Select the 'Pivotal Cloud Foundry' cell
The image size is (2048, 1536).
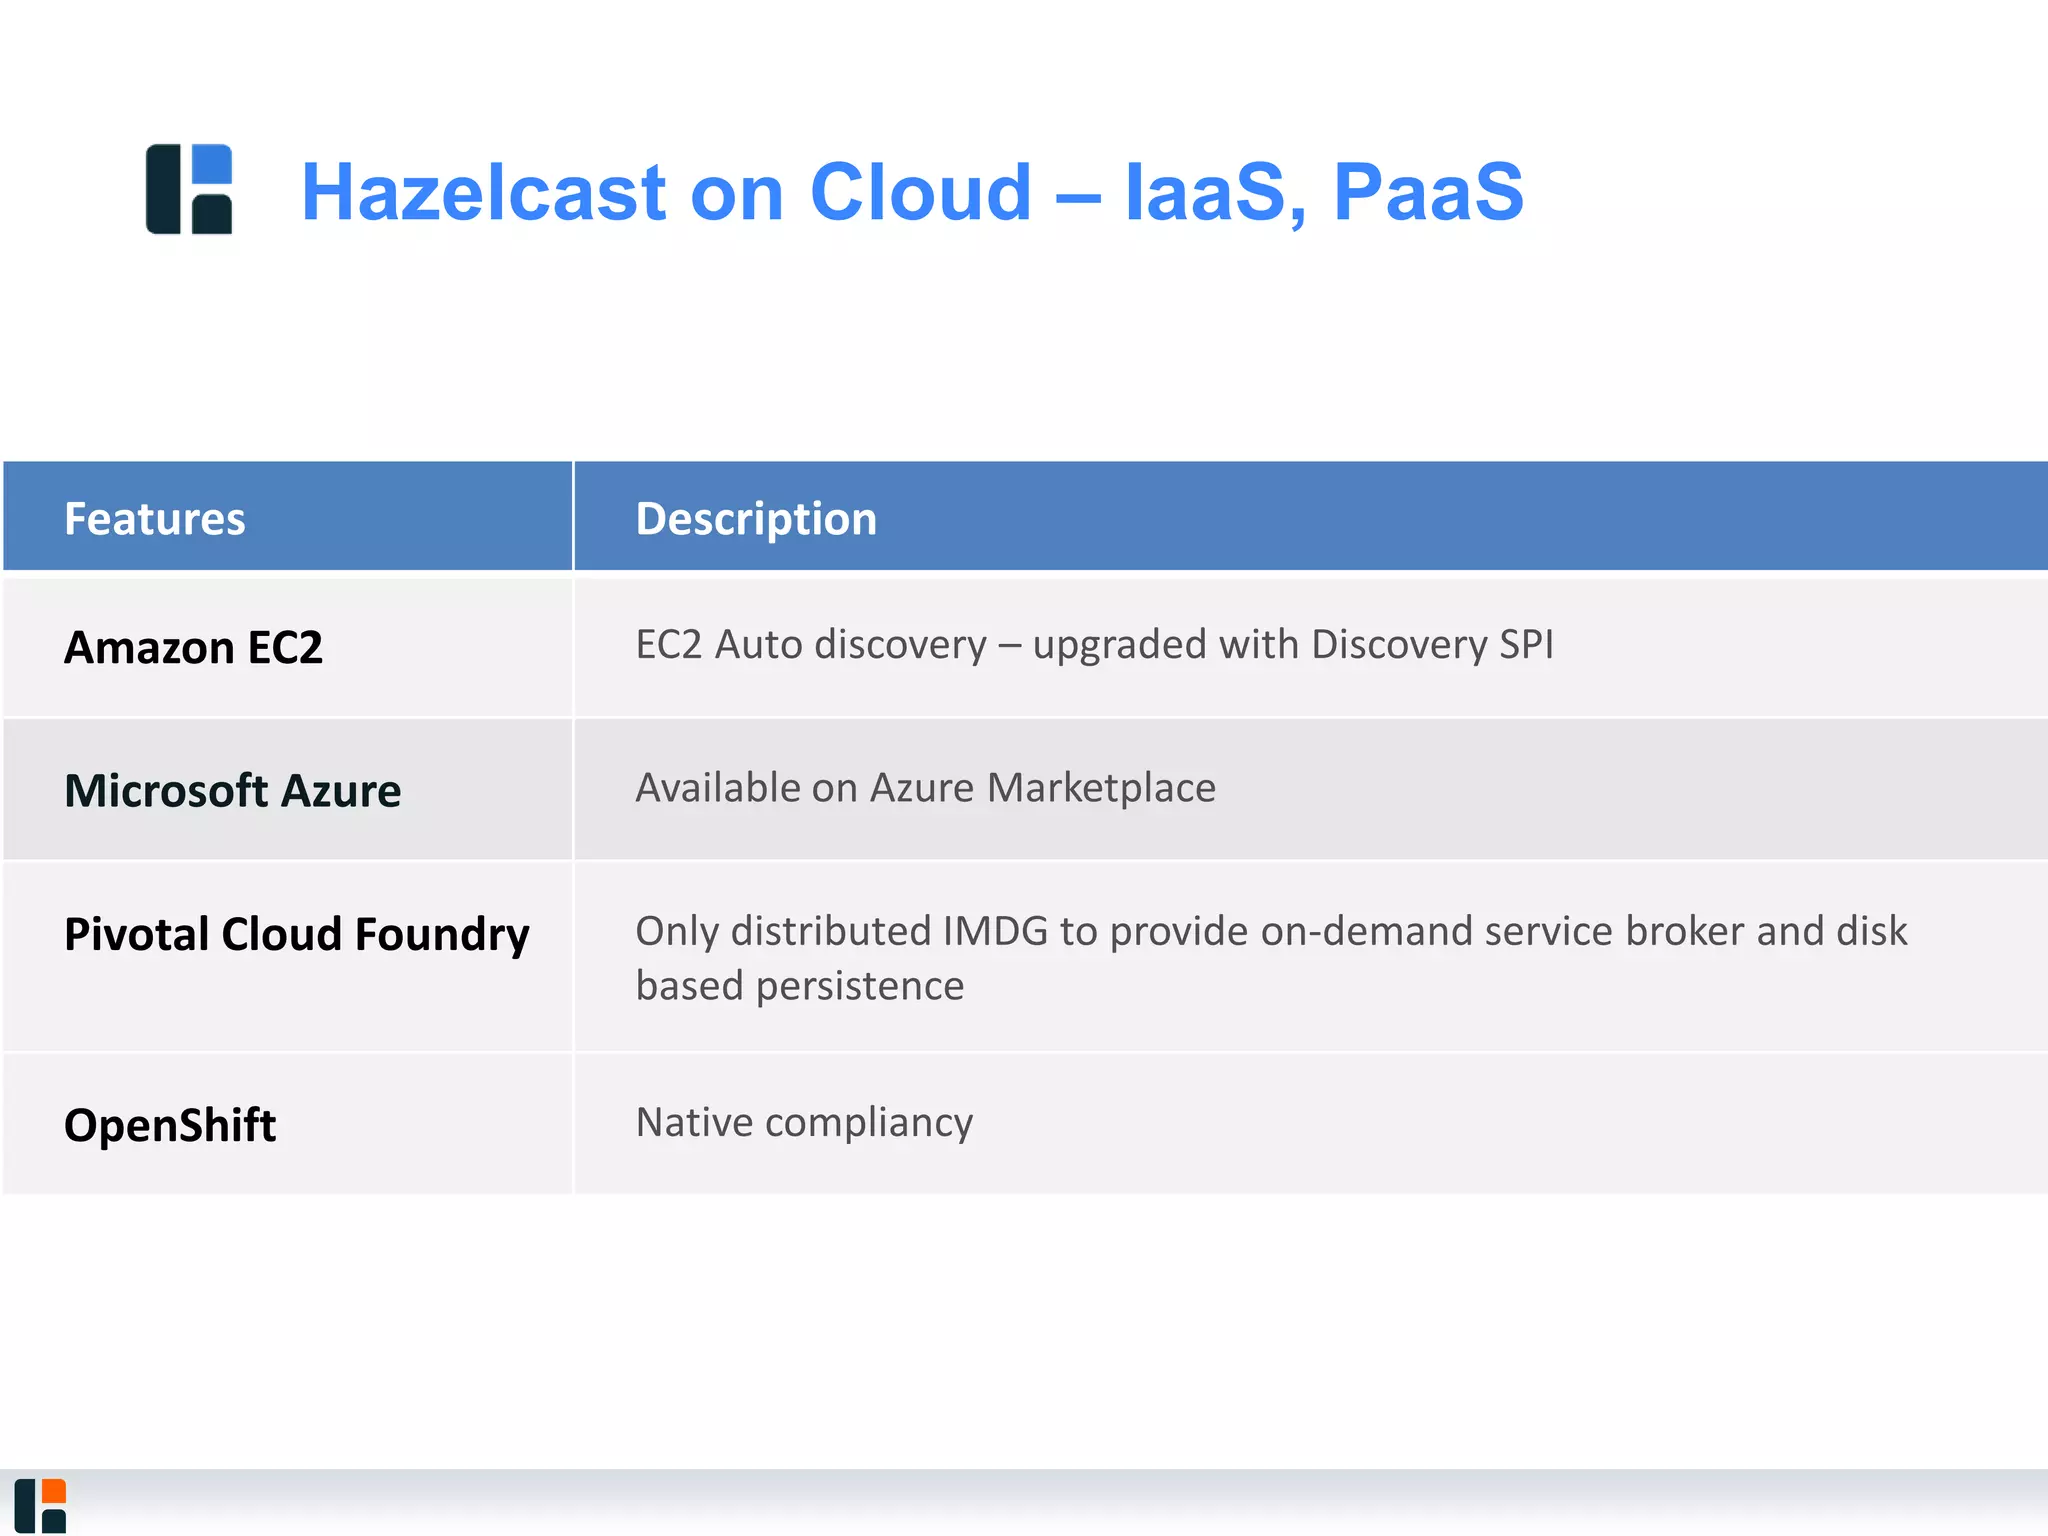pyautogui.click(x=287, y=956)
